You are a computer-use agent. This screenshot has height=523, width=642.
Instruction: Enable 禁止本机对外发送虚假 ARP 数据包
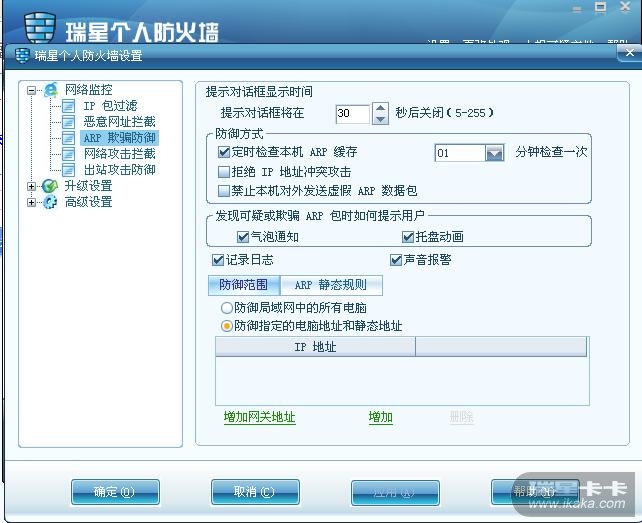click(224, 191)
